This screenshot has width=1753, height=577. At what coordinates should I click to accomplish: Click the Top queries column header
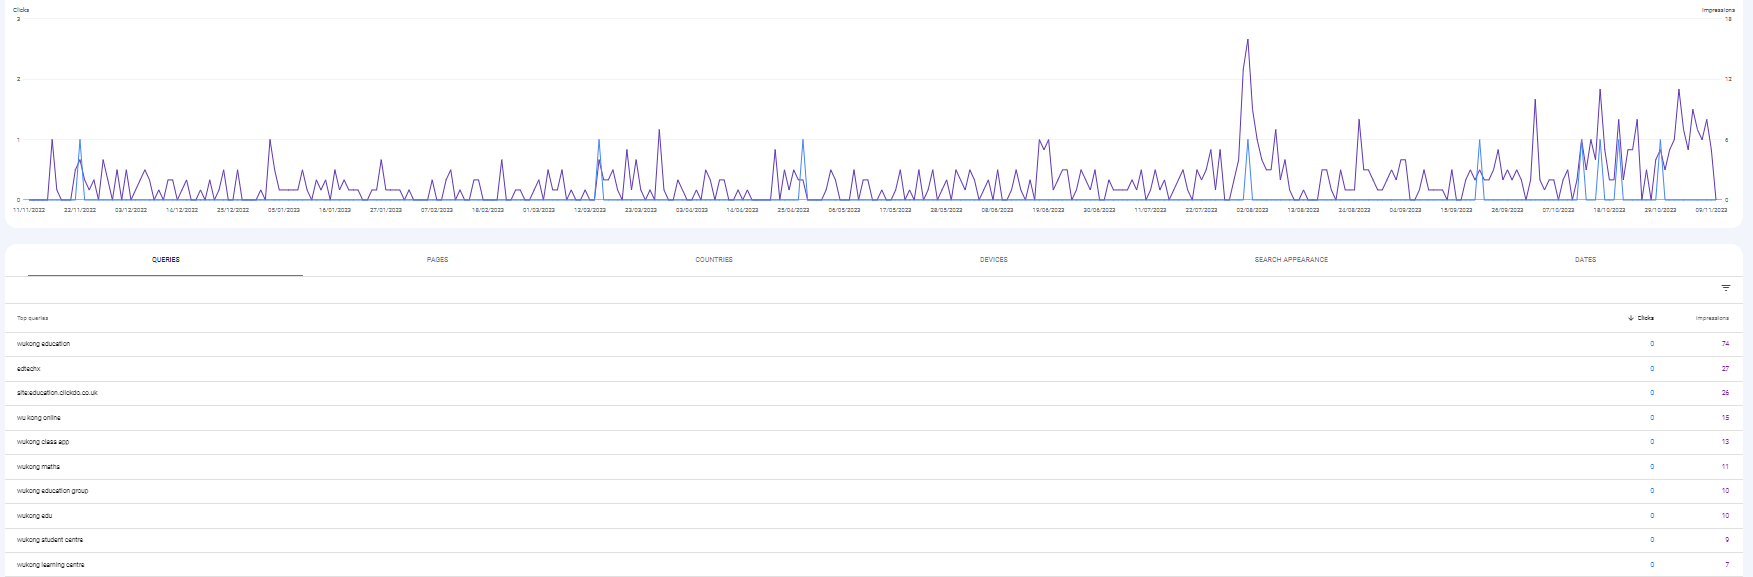tap(33, 318)
